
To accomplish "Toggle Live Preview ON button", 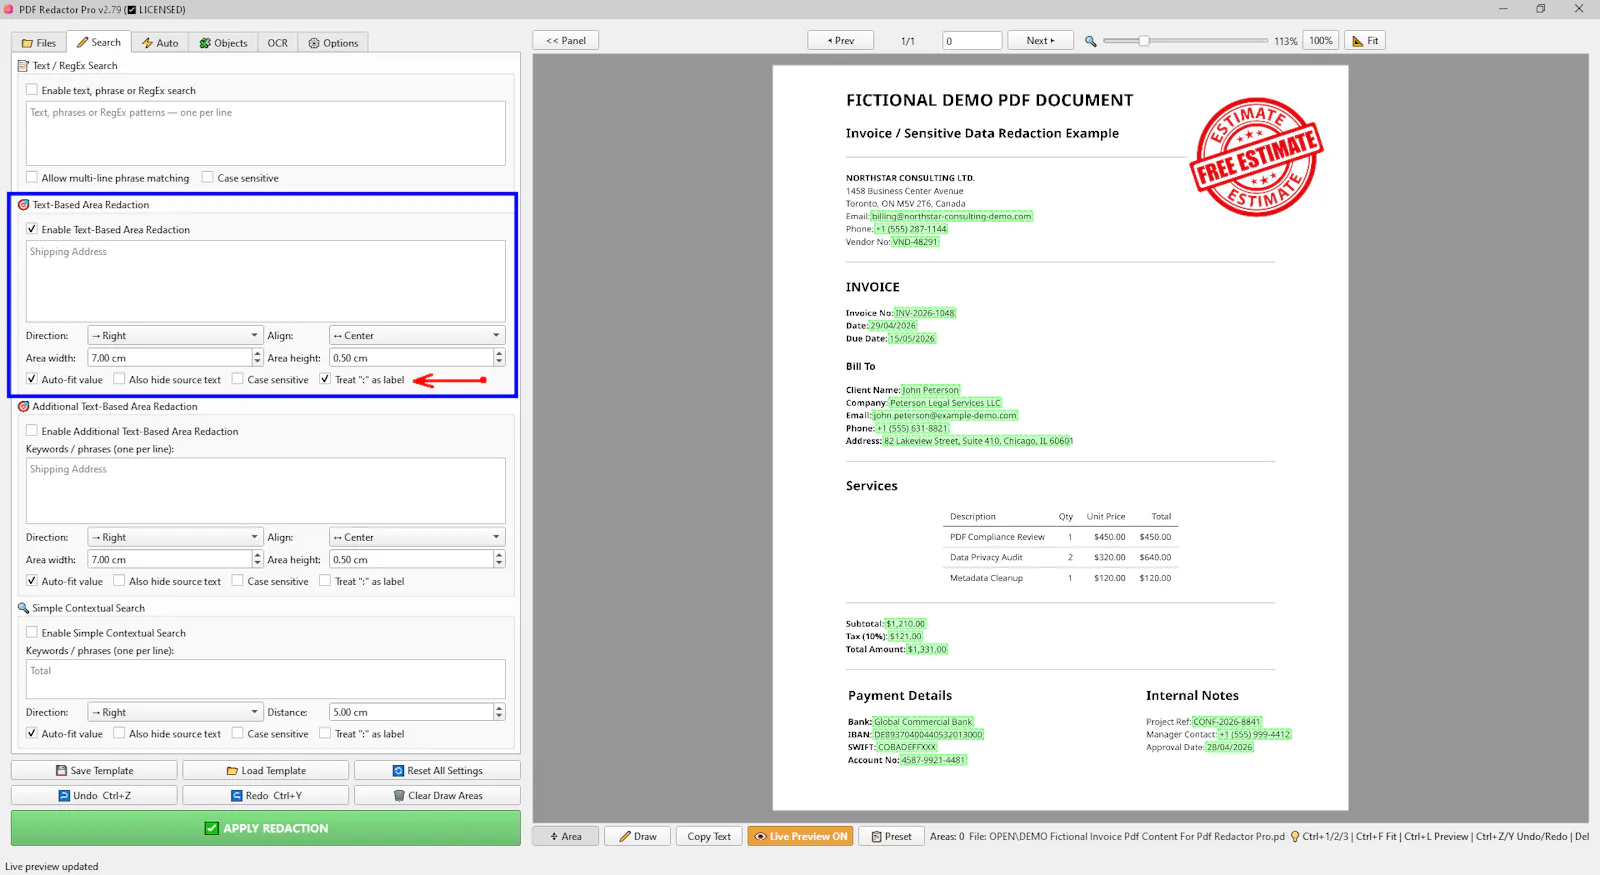I will click(x=800, y=836).
